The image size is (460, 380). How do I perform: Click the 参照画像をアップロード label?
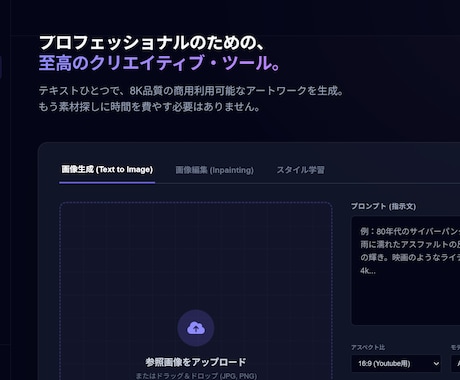coord(196,362)
